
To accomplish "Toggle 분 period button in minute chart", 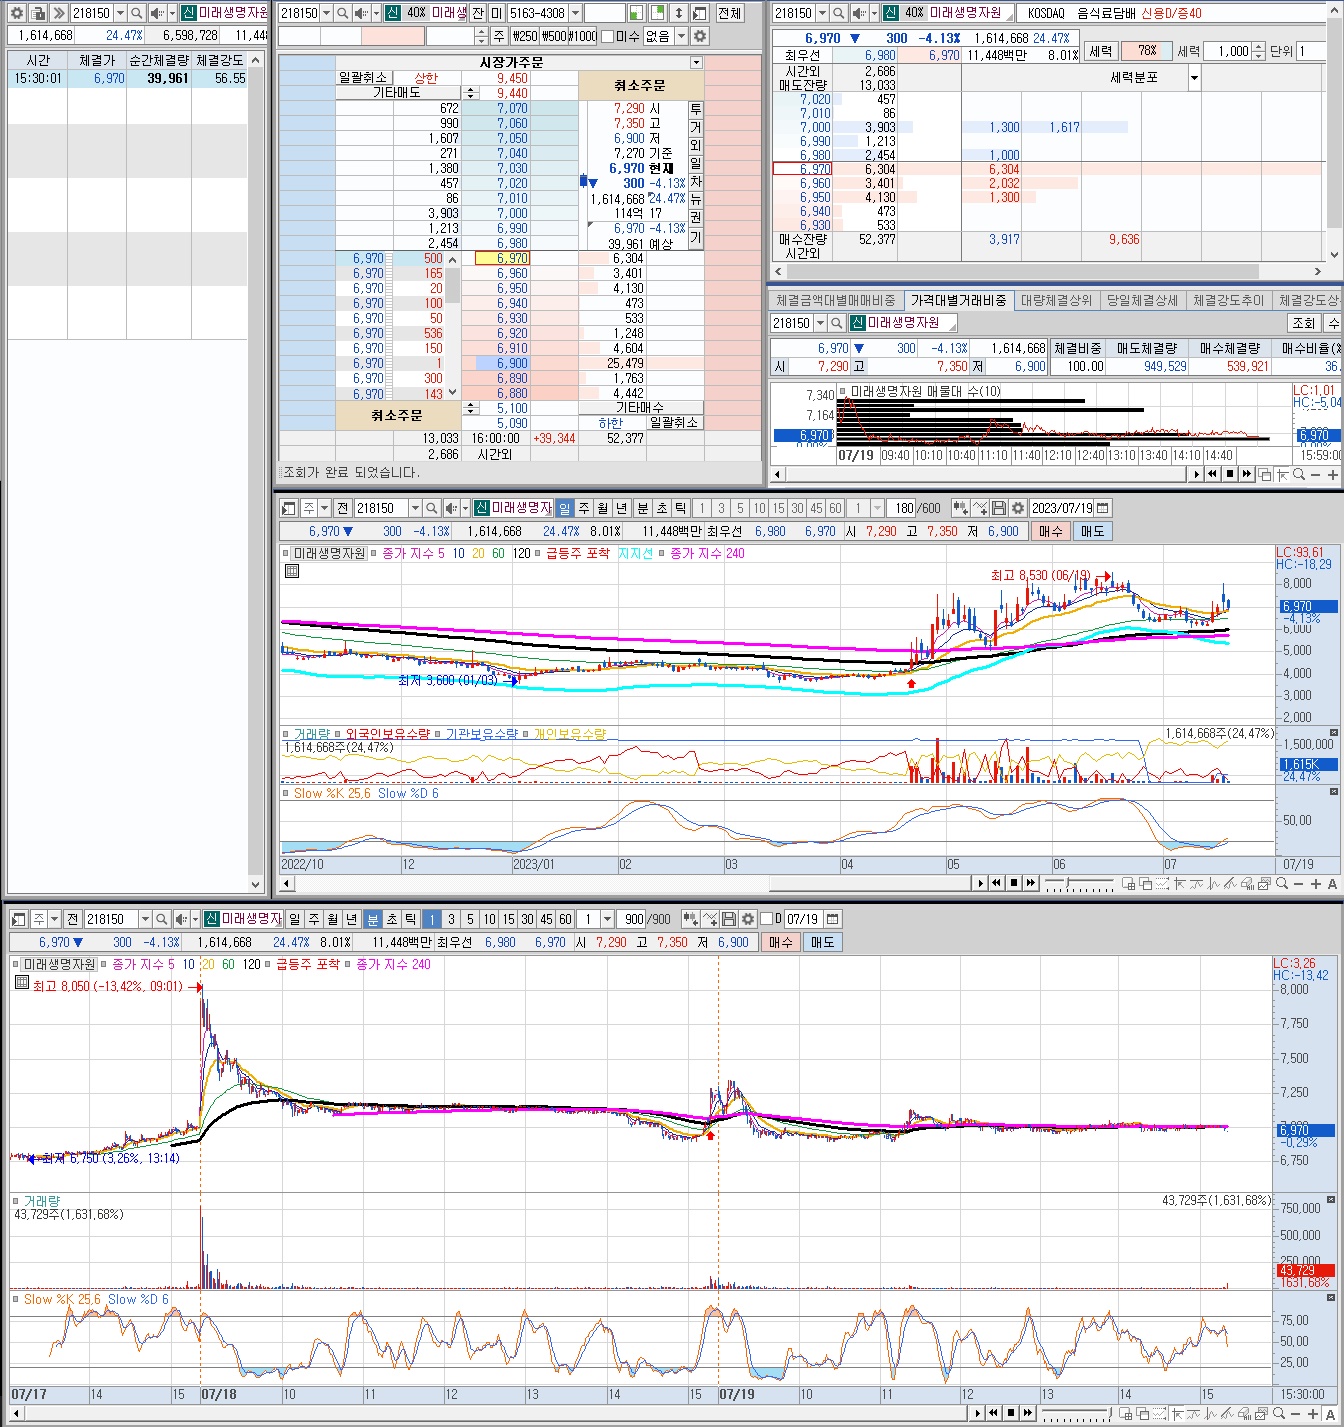I will pyautogui.click(x=372, y=919).
